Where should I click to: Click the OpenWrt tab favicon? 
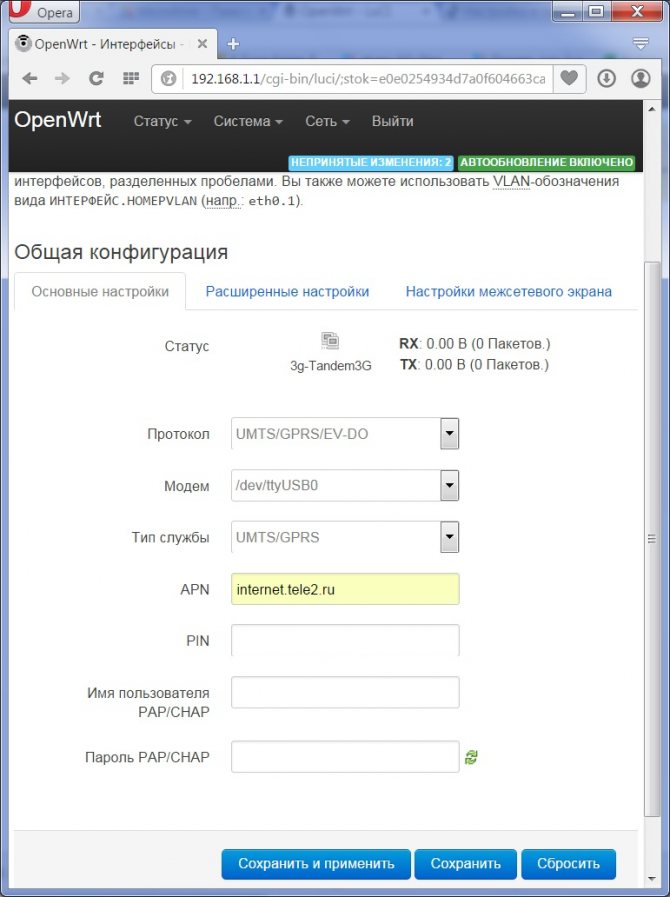tap(23, 43)
